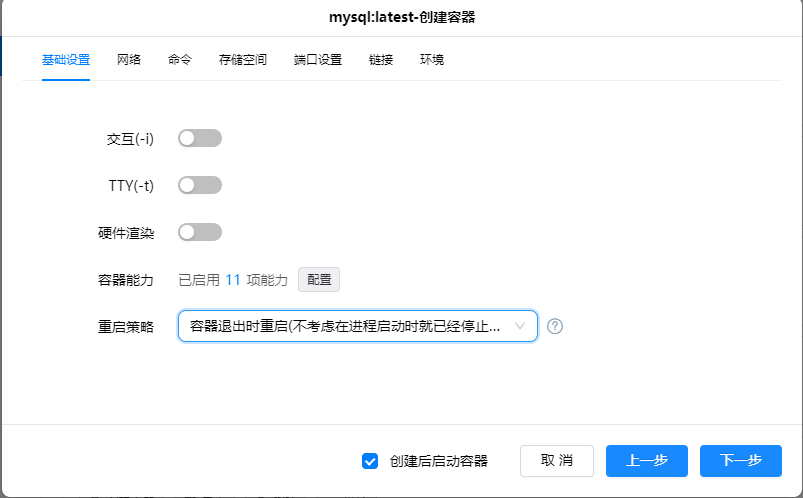This screenshot has height=498, width=803.
Task: Go back with the 上一步 button
Action: (x=647, y=461)
